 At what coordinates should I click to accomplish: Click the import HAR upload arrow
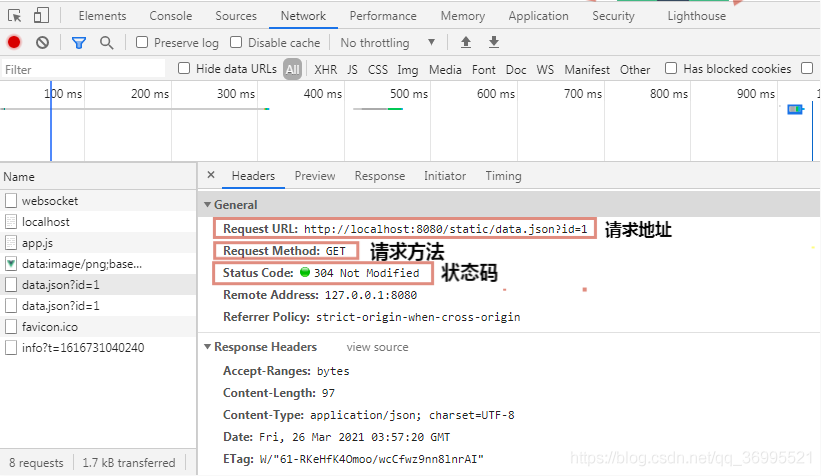coord(465,42)
